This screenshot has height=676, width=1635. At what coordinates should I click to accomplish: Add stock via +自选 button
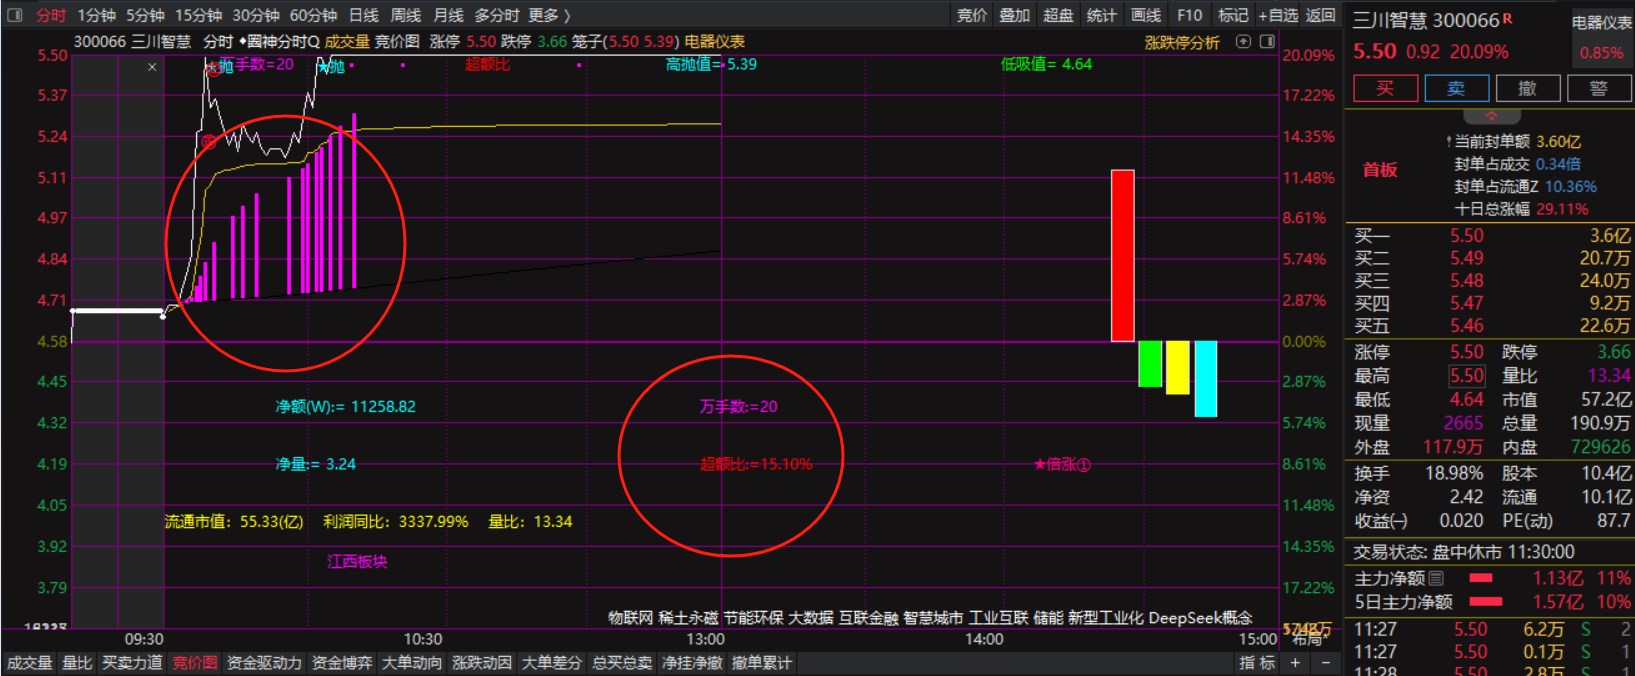click(1278, 15)
